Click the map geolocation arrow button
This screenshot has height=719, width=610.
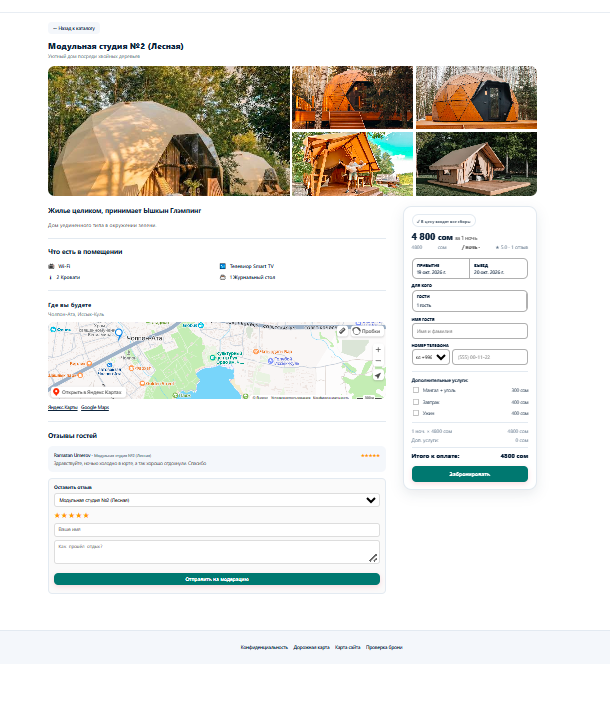378,376
